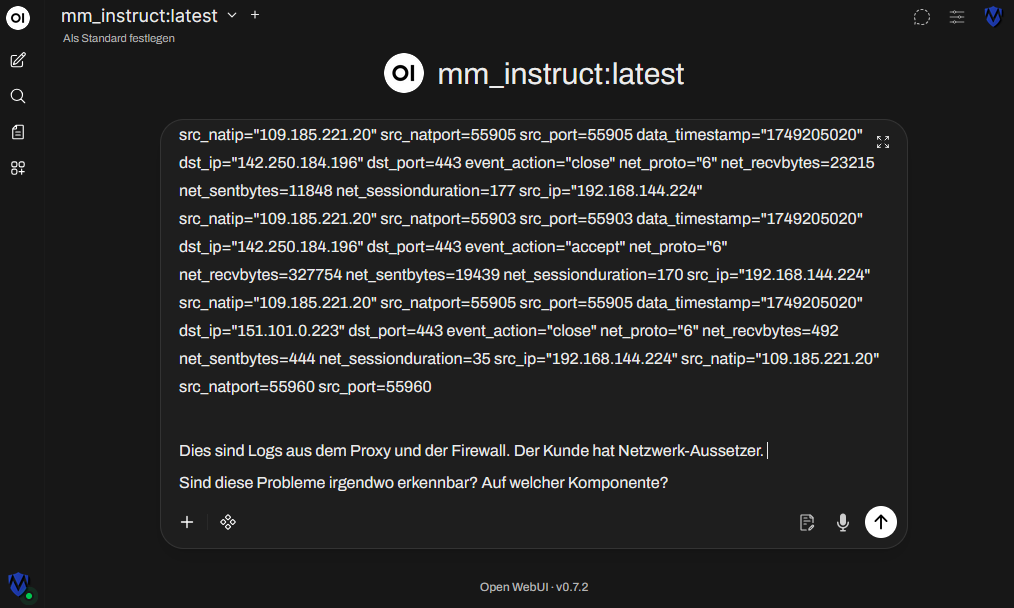Open the integrations icon beside the plus
The height and width of the screenshot is (608, 1014).
(x=228, y=521)
